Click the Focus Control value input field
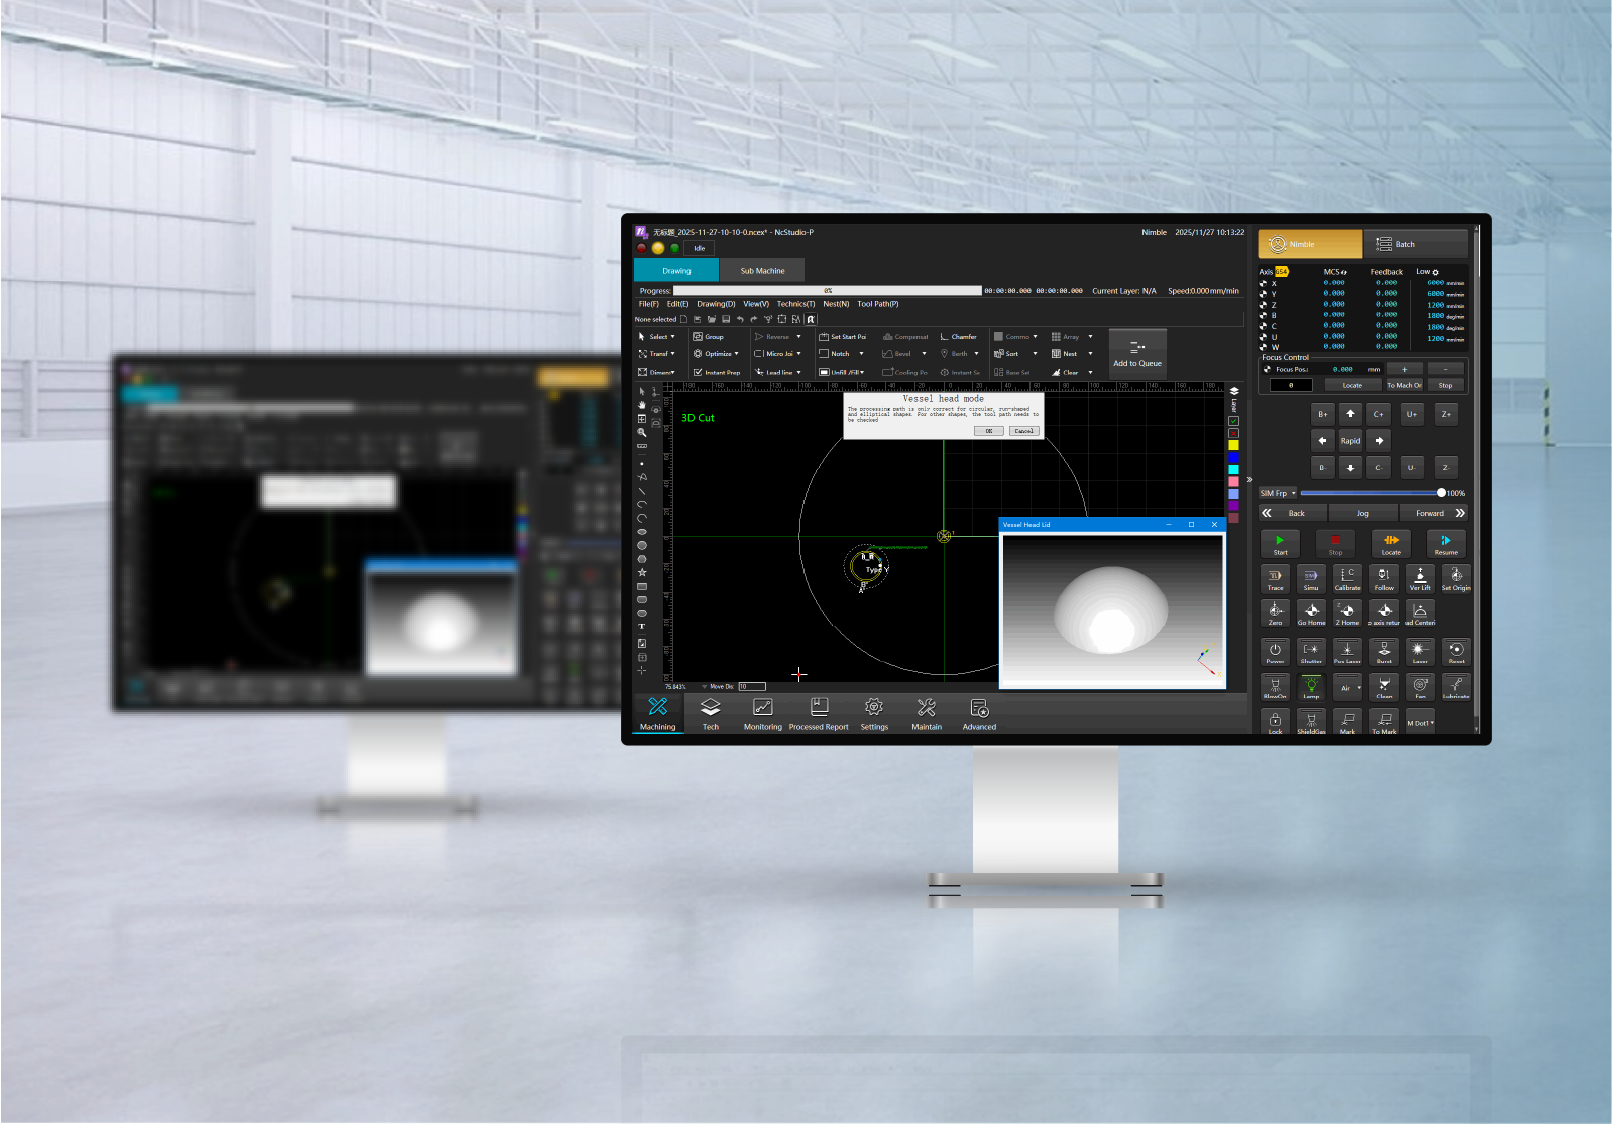 1291,385
